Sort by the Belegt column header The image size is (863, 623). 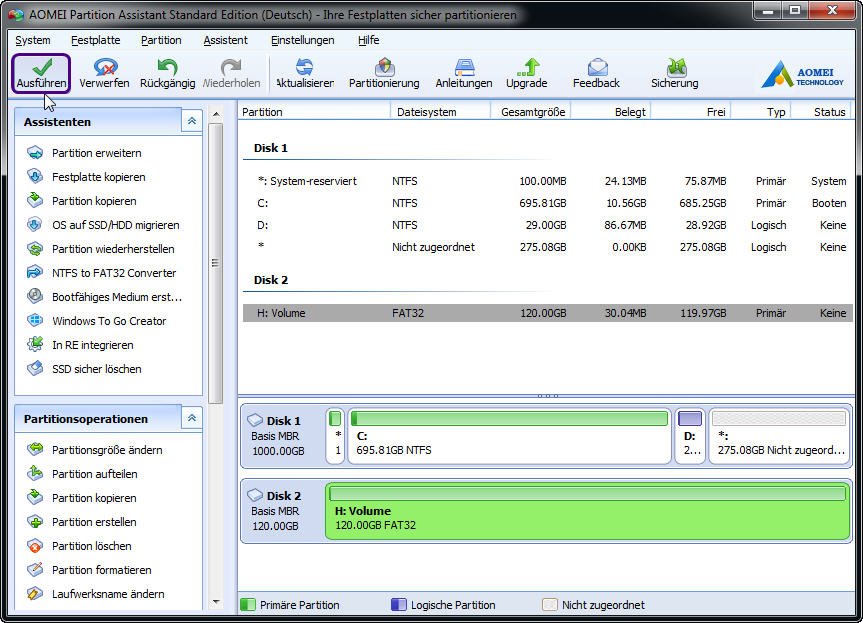[x=611, y=112]
